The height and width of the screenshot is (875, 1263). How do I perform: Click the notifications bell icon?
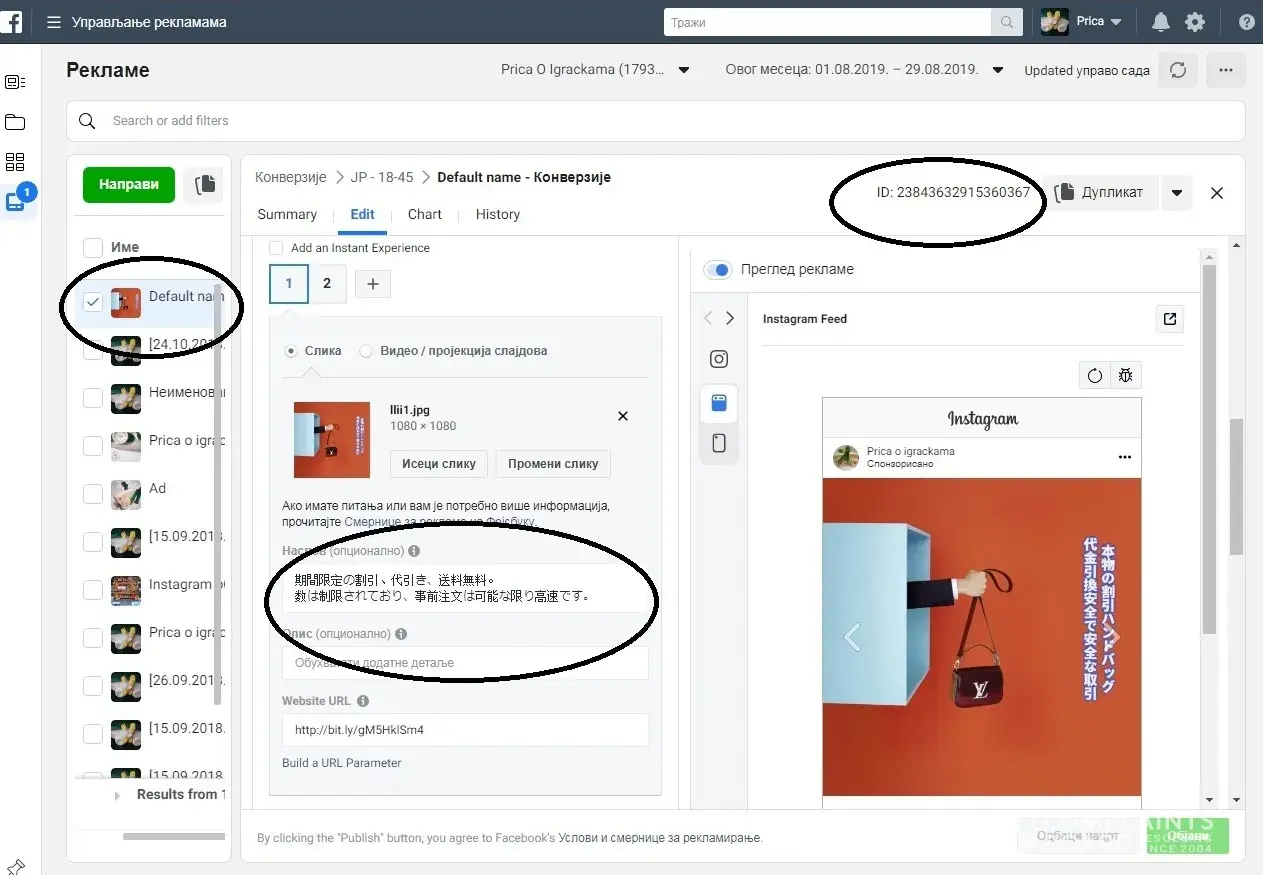[1160, 22]
